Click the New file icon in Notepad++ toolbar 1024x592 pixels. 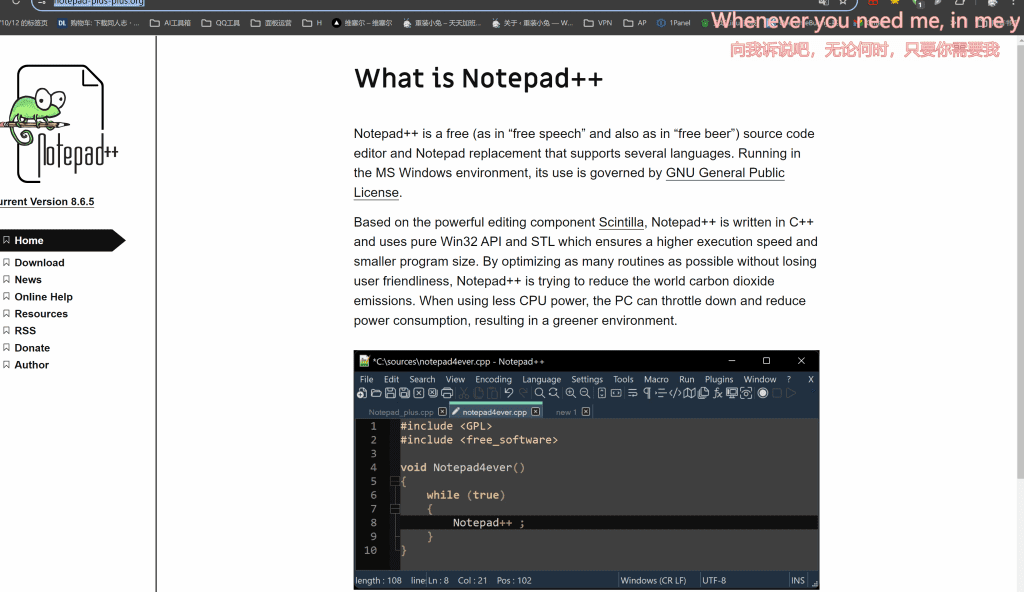pos(362,393)
